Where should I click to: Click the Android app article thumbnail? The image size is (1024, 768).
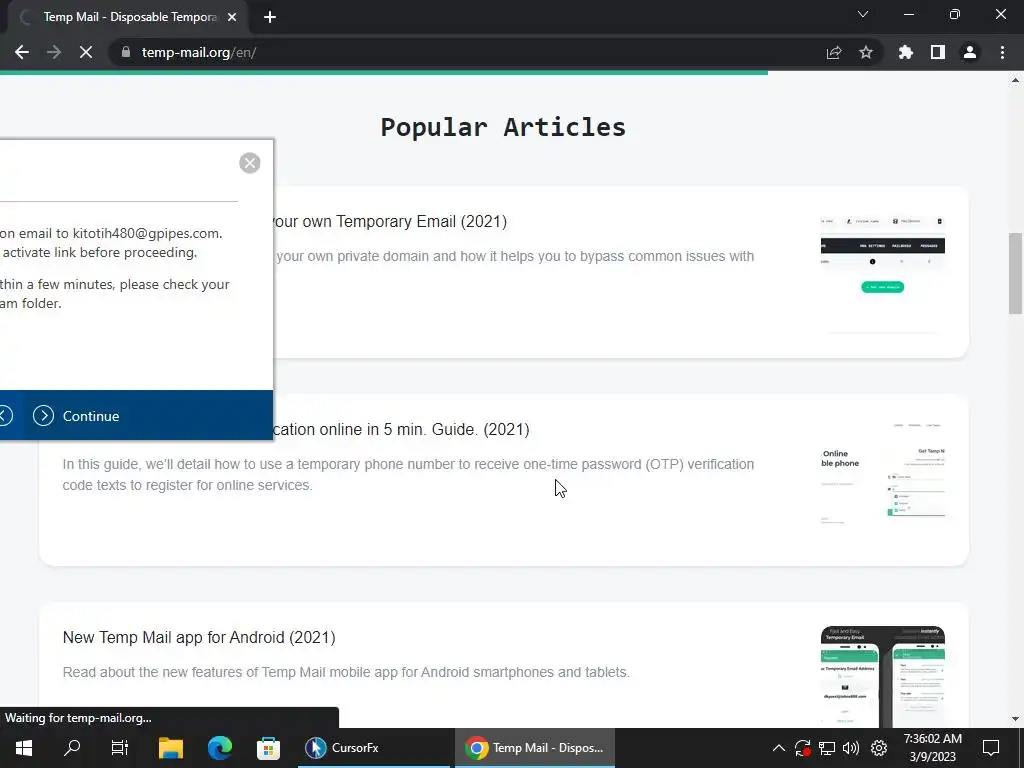click(x=882, y=677)
